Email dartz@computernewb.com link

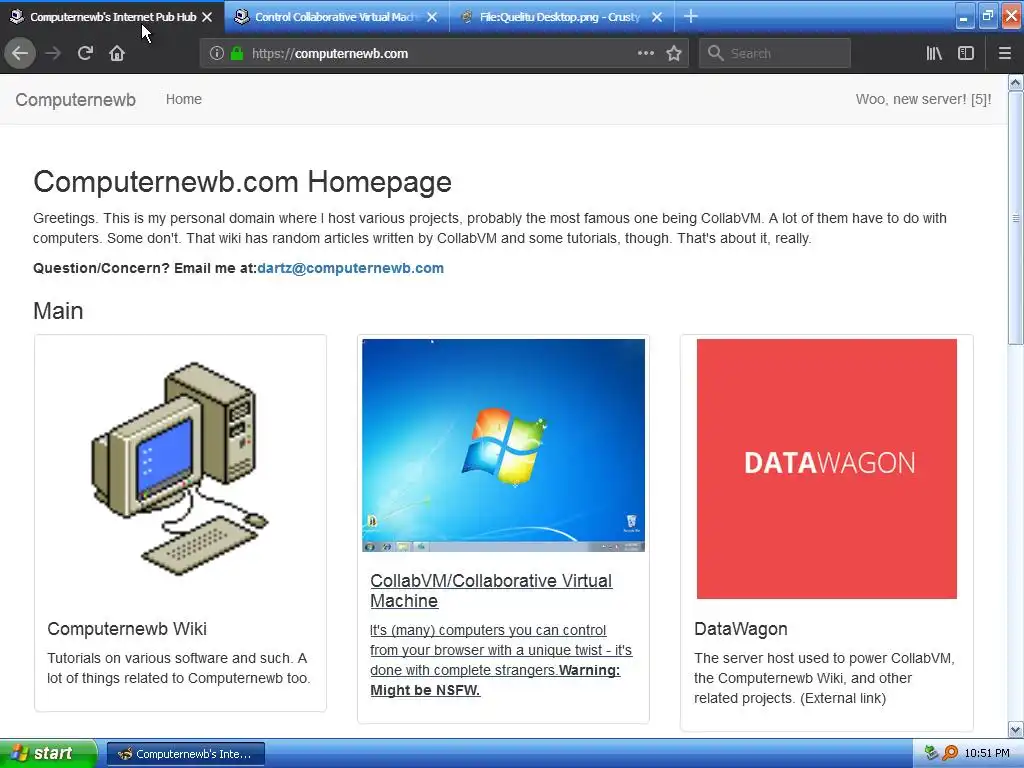[351, 268]
